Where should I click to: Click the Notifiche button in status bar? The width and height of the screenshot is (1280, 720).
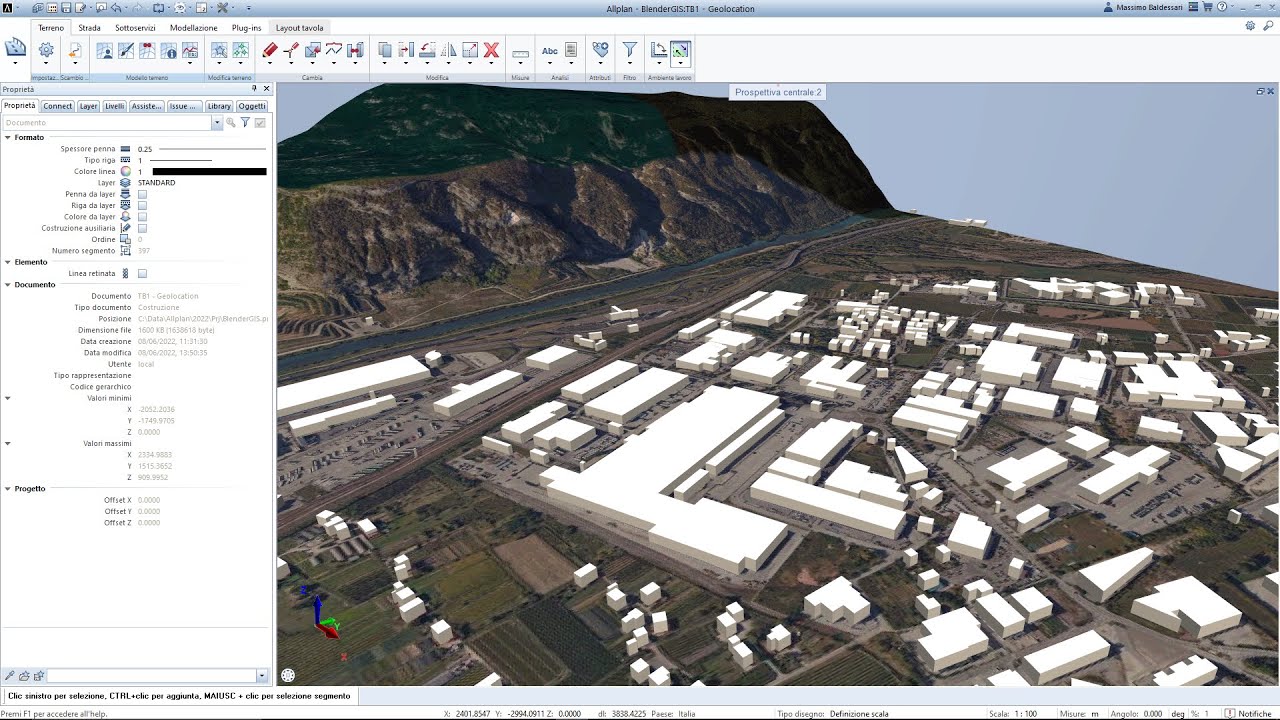click(1250, 713)
